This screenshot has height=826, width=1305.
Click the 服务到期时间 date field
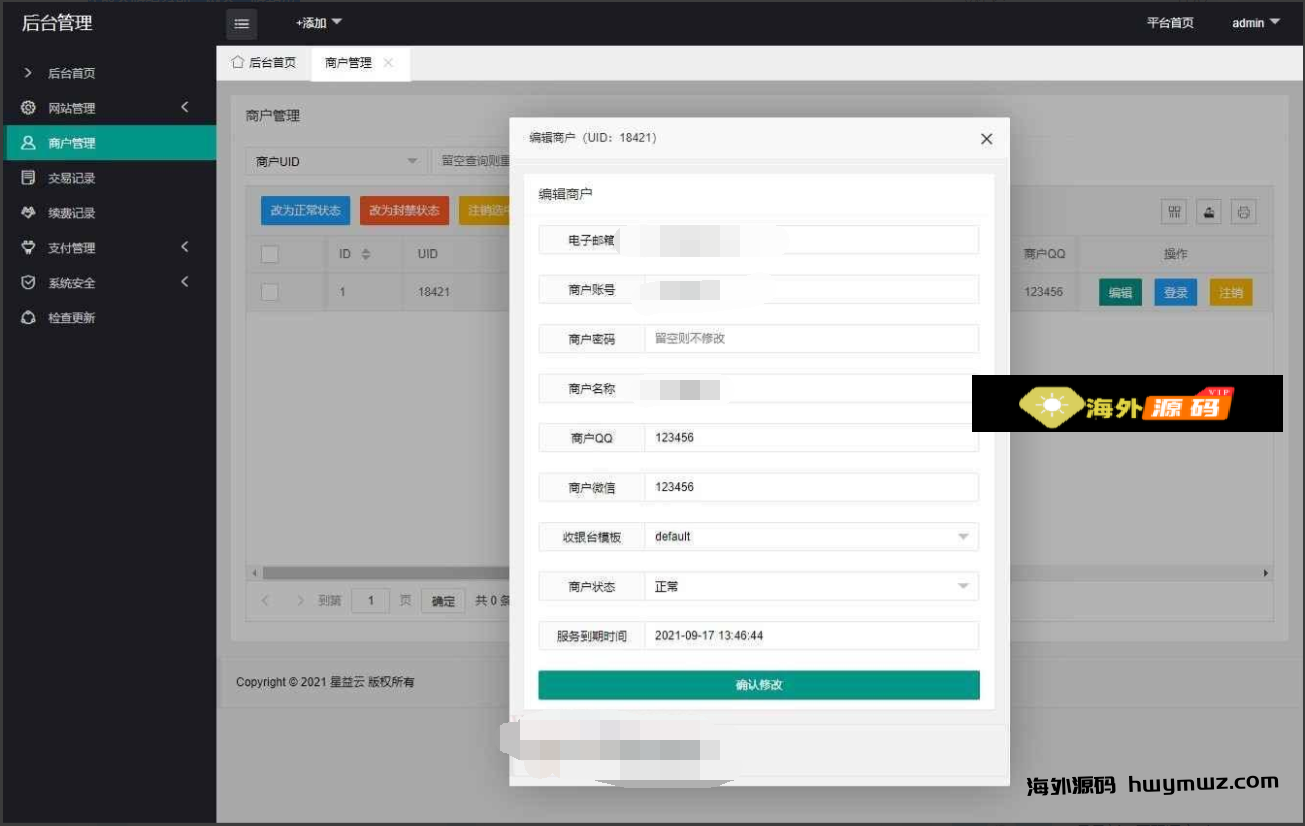coord(811,636)
